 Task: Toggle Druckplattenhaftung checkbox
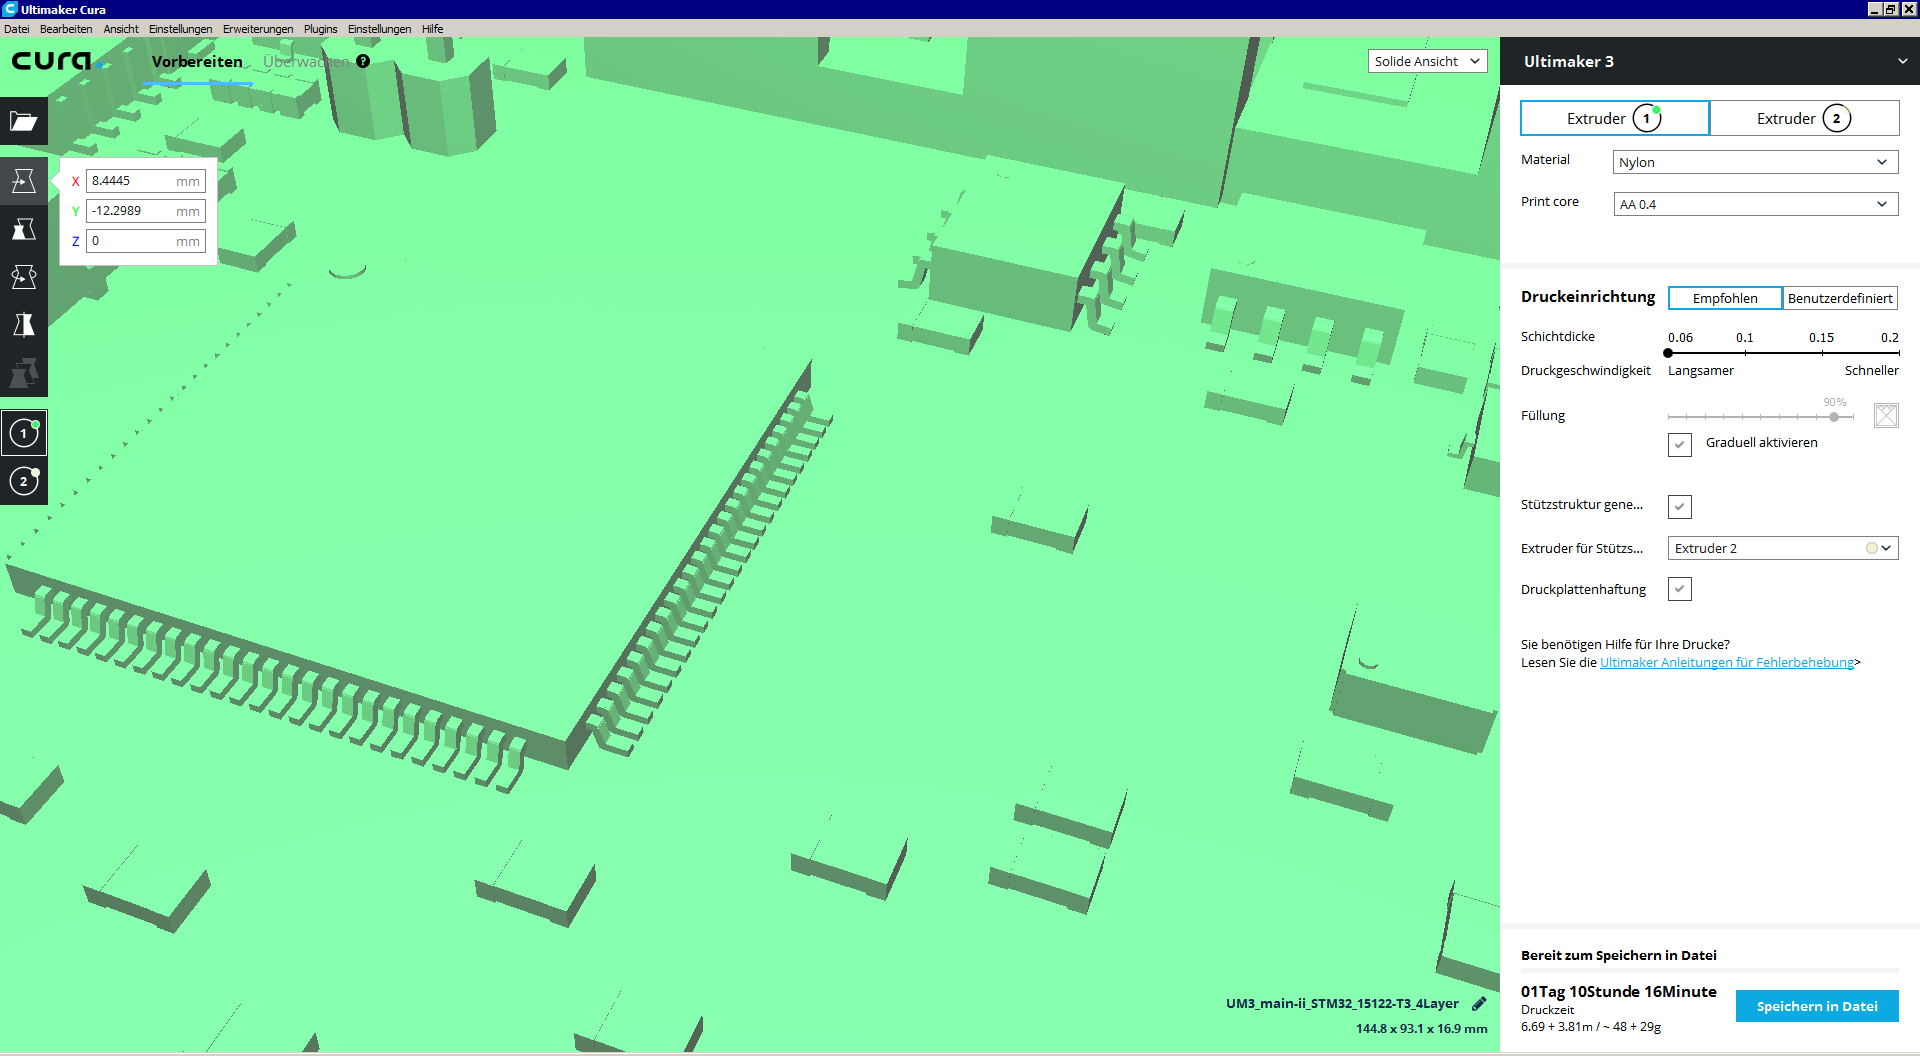click(1680, 589)
